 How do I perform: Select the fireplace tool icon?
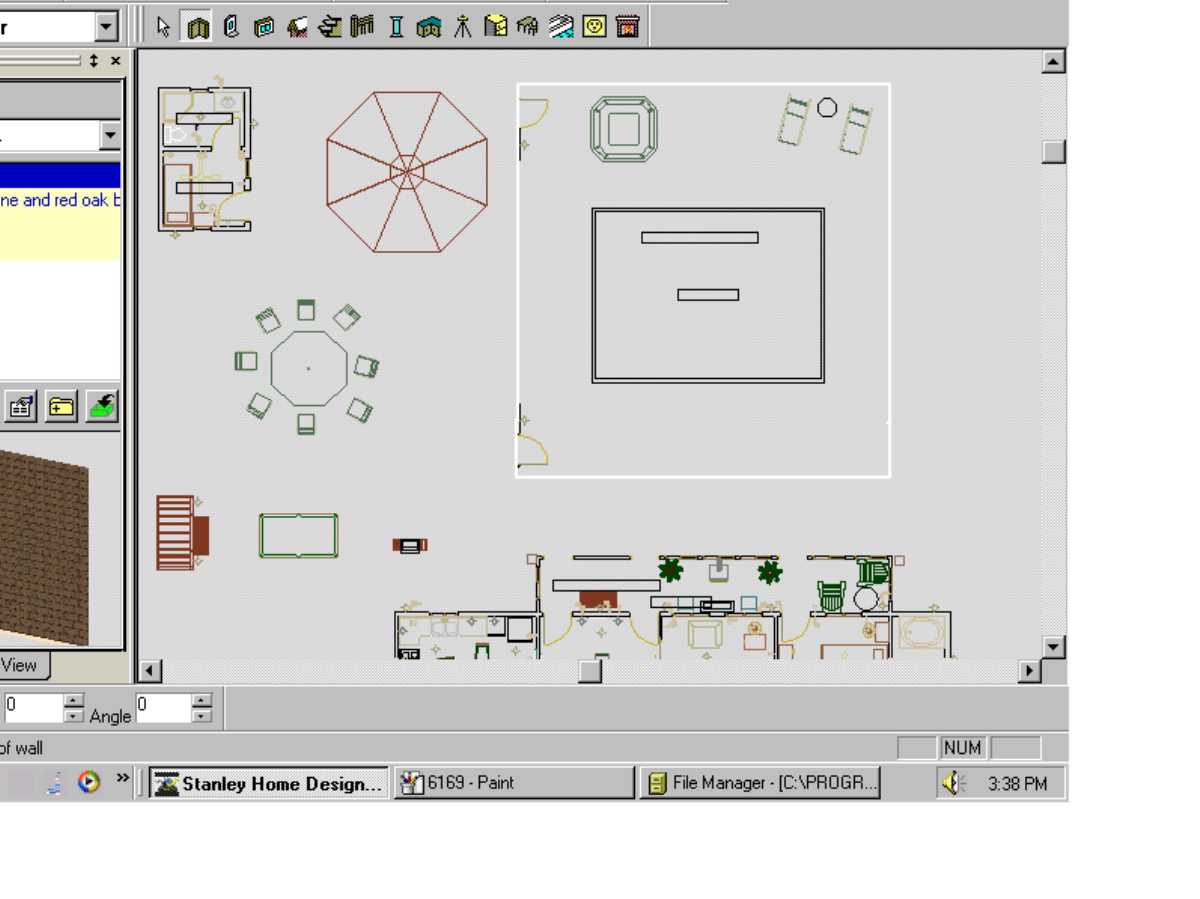(627, 27)
